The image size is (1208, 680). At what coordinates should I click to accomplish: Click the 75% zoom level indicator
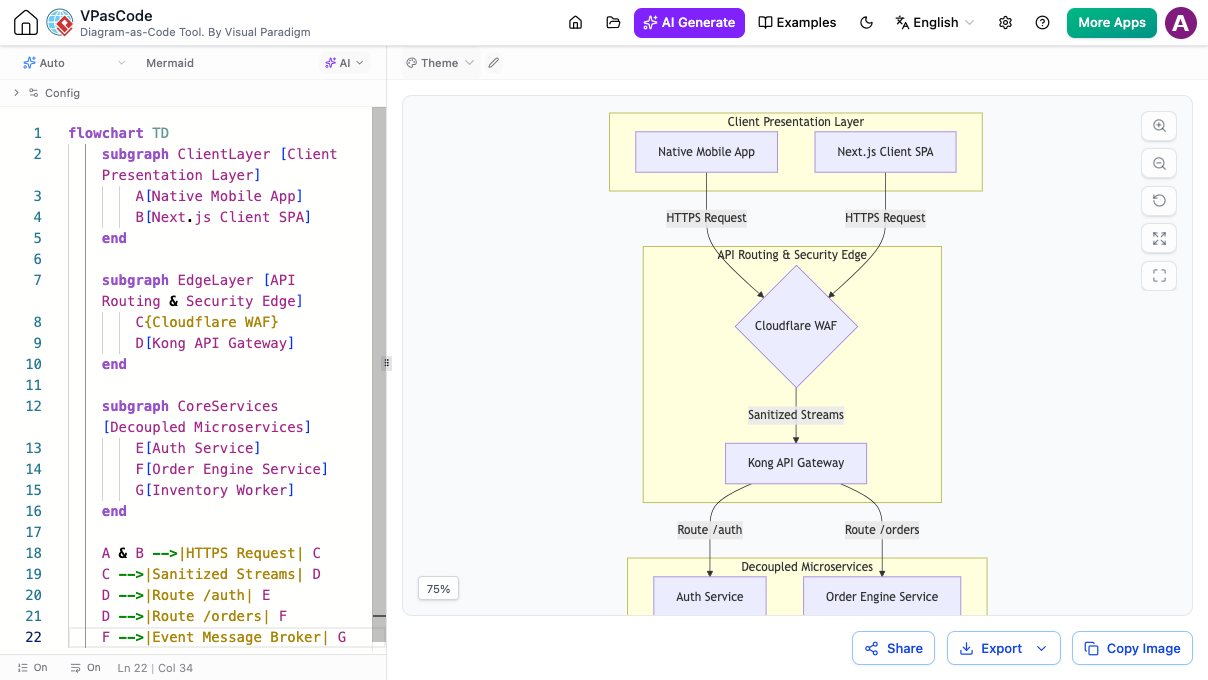point(438,589)
